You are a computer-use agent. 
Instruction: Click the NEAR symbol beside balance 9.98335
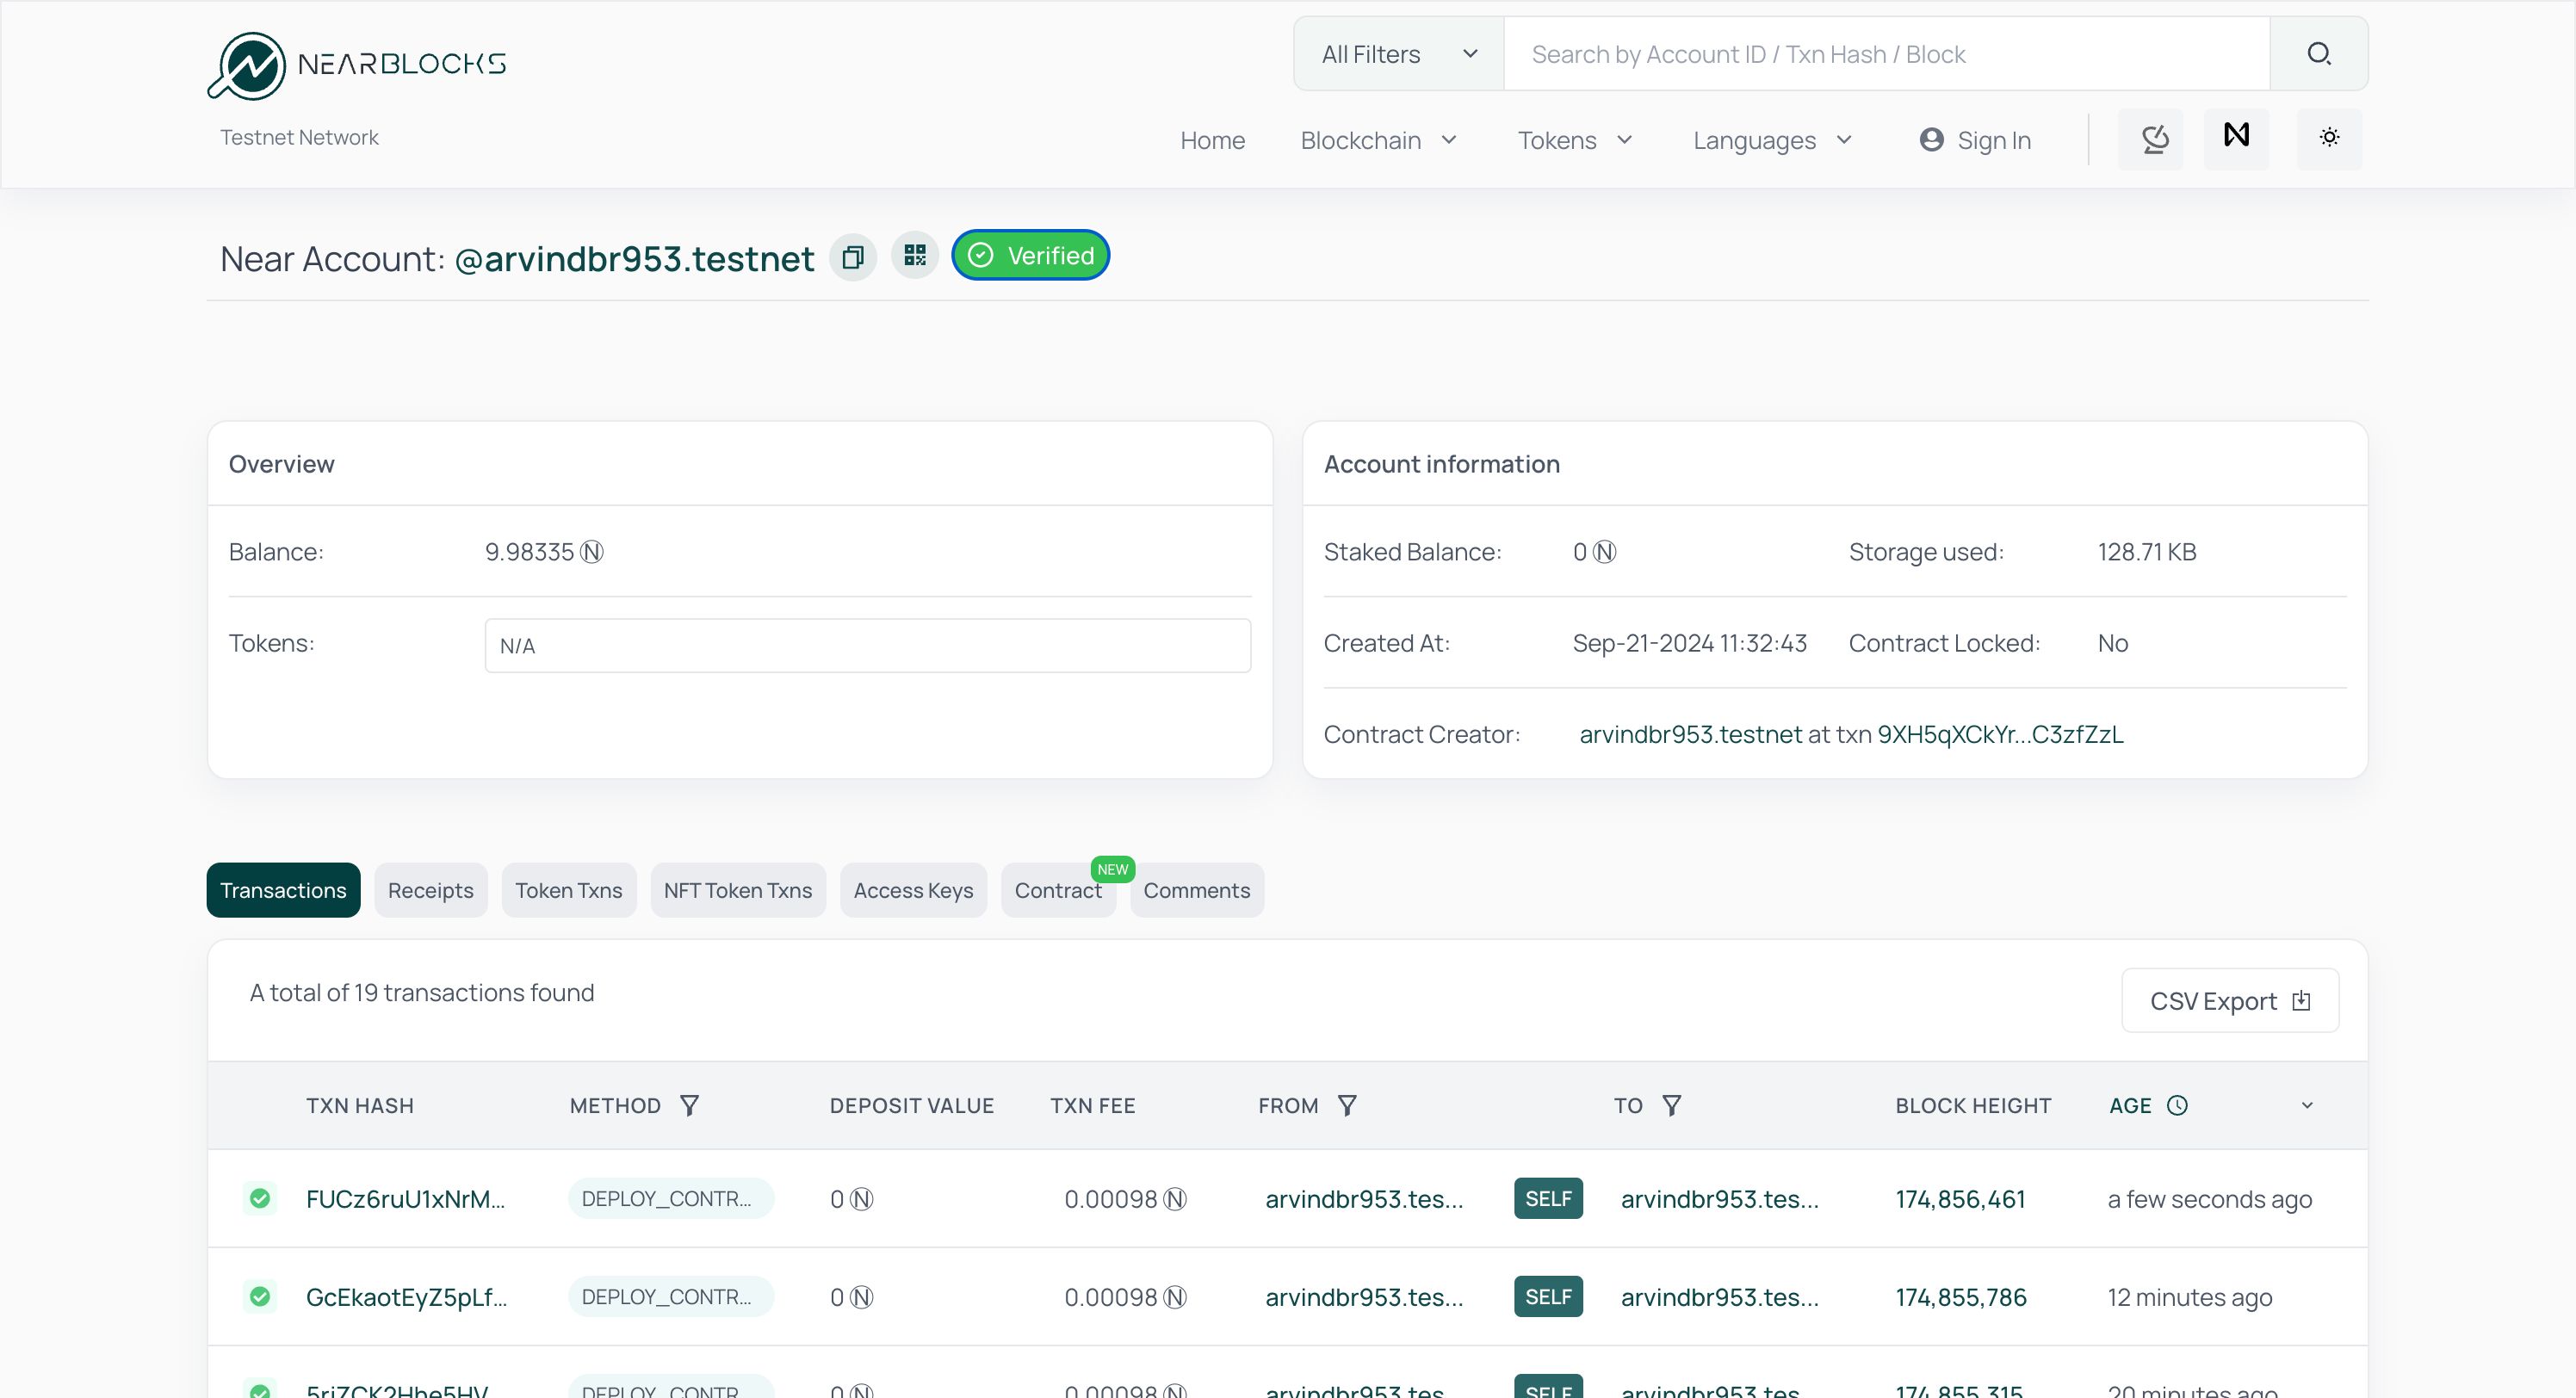click(x=592, y=552)
